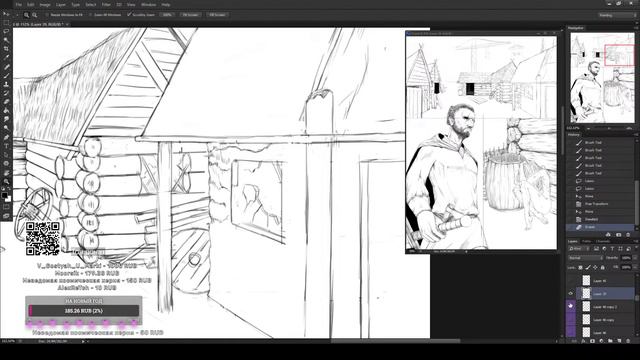Screen dimensions: 640x360
Task: Toggle lock transparent pixels icon
Action: [580, 267]
